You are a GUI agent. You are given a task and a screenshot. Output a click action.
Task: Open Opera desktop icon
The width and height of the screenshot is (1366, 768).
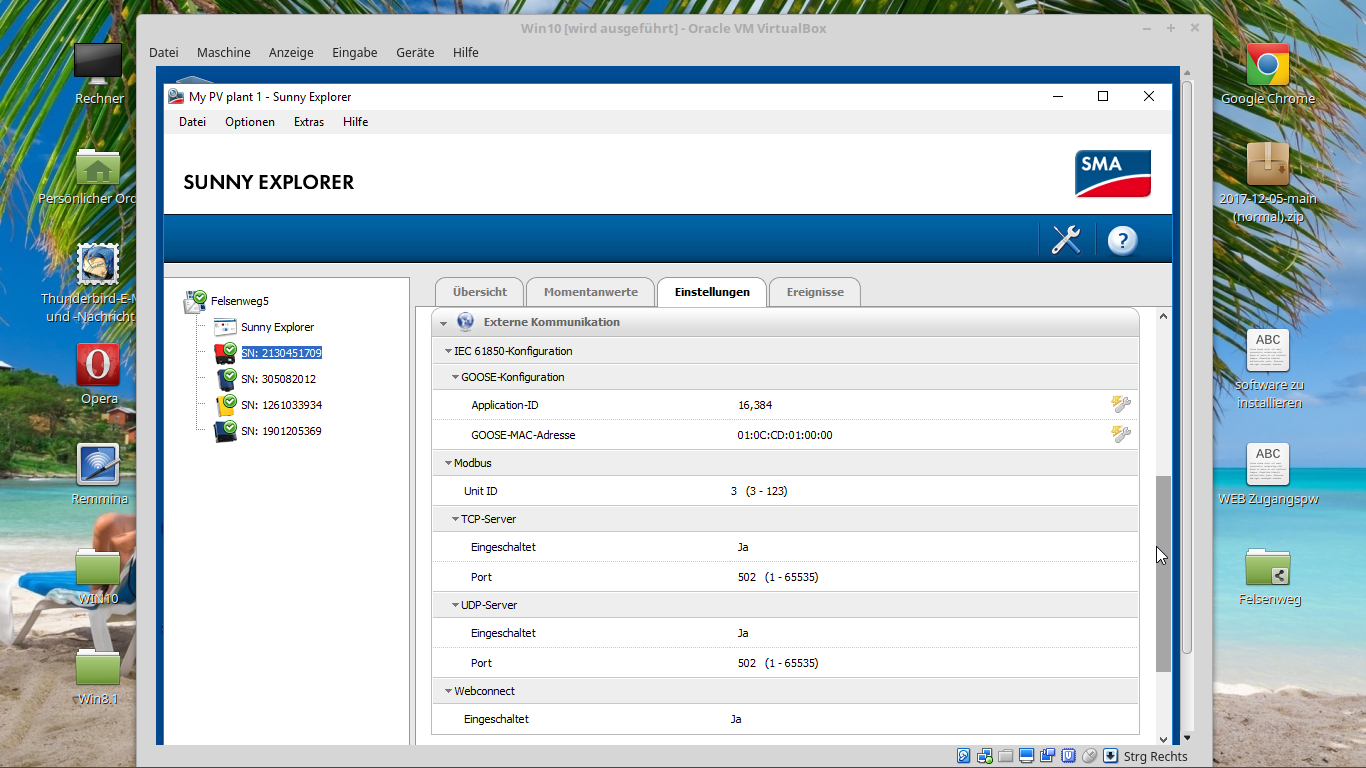pyautogui.click(x=98, y=365)
